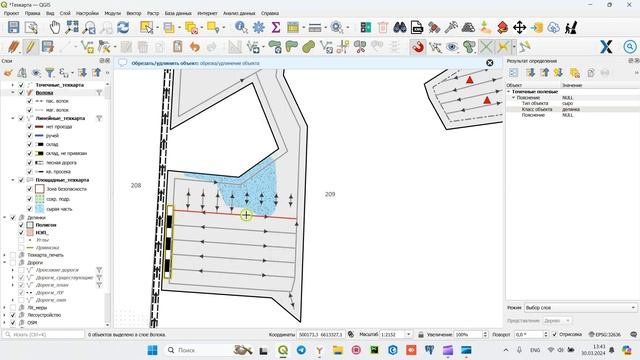Viewport: 640px width, 360px height.
Task: Open the 'Растр' menu
Action: click(153, 13)
